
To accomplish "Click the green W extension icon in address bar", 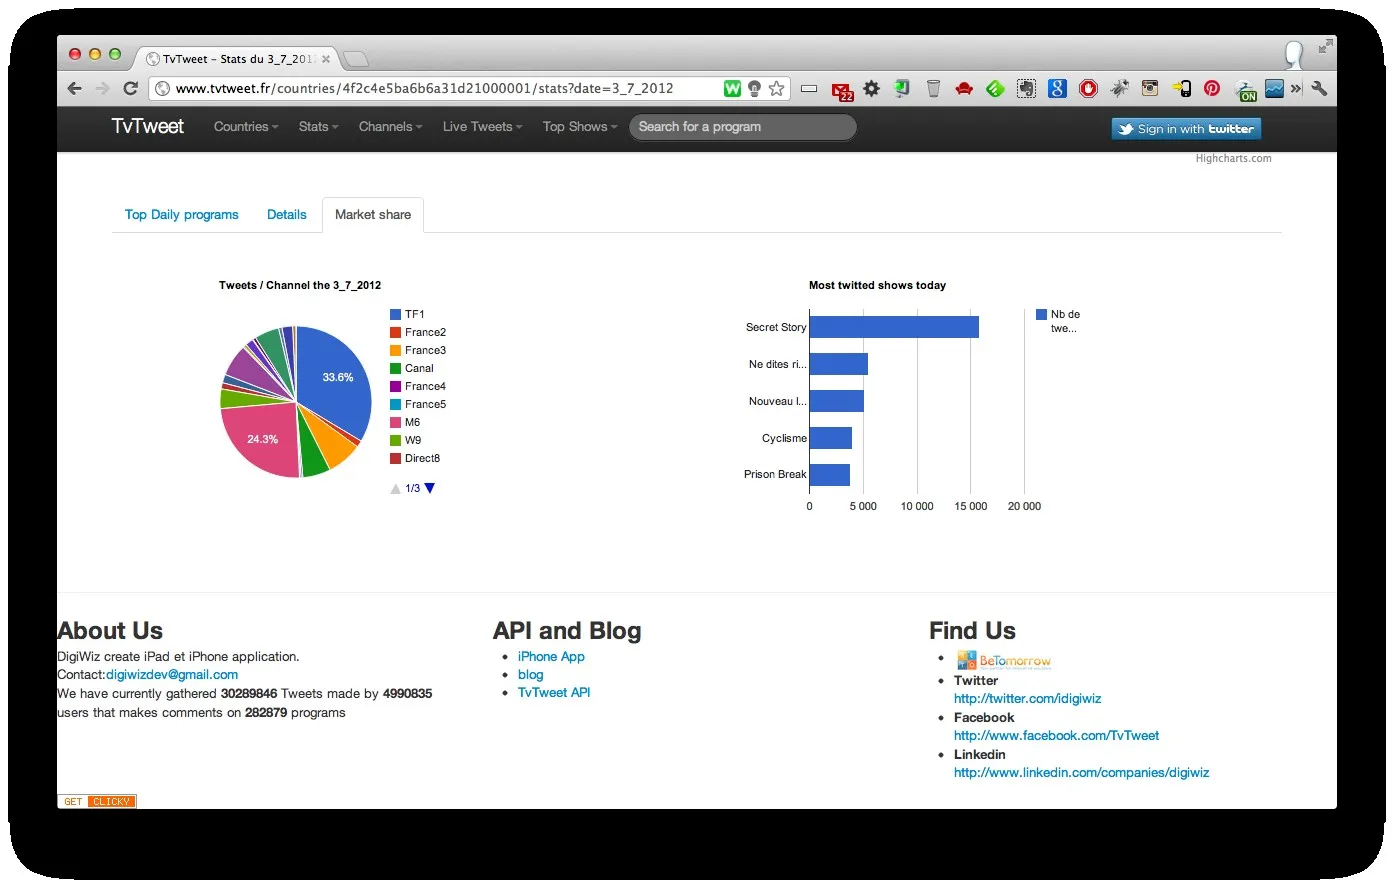I will 733,89.
